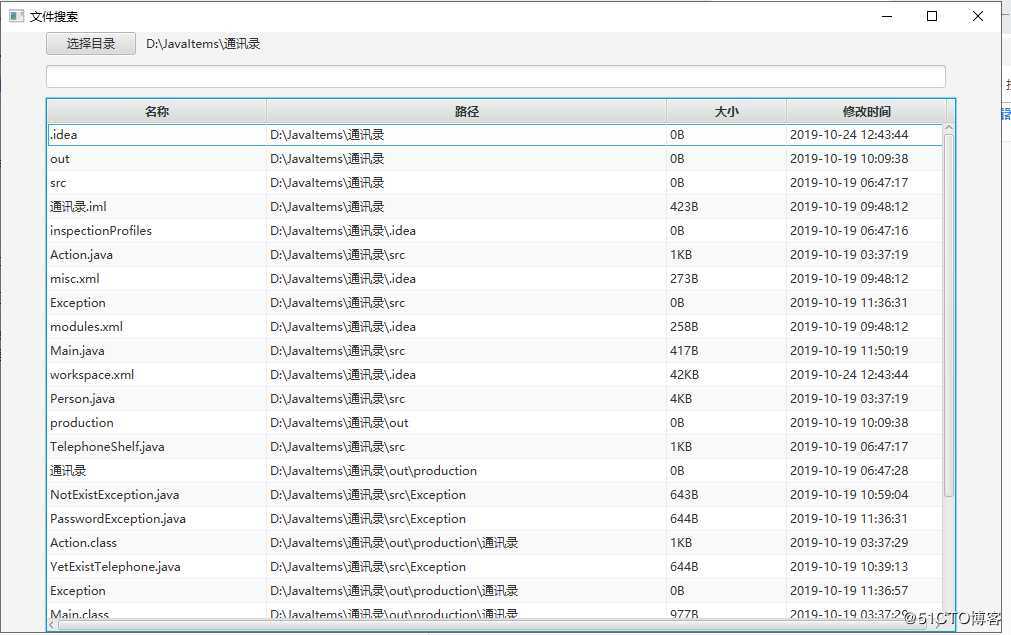Click the horizontal scroll left arrow
The width and height of the screenshot is (1011, 635).
[52, 624]
